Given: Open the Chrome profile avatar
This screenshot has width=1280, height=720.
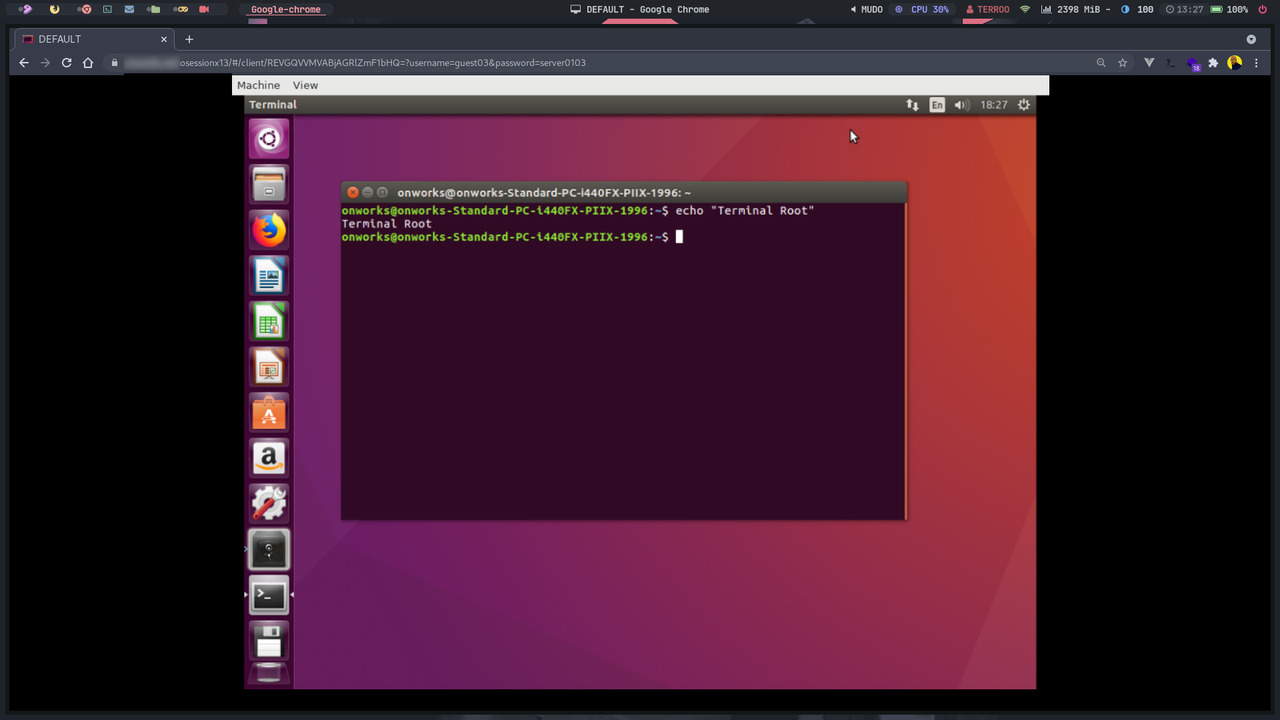Looking at the screenshot, I should point(1235,62).
